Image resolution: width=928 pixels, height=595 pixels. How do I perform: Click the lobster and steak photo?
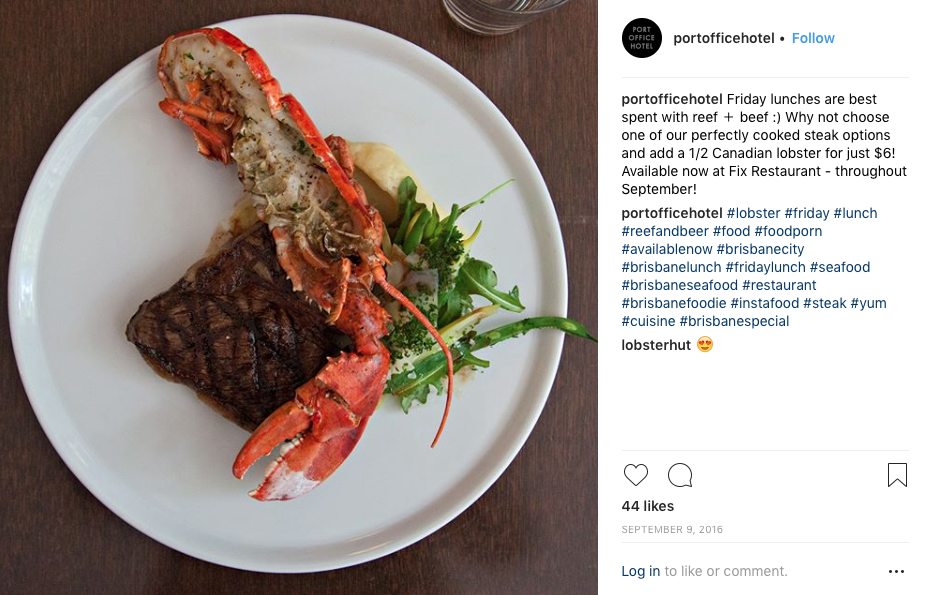(x=298, y=297)
